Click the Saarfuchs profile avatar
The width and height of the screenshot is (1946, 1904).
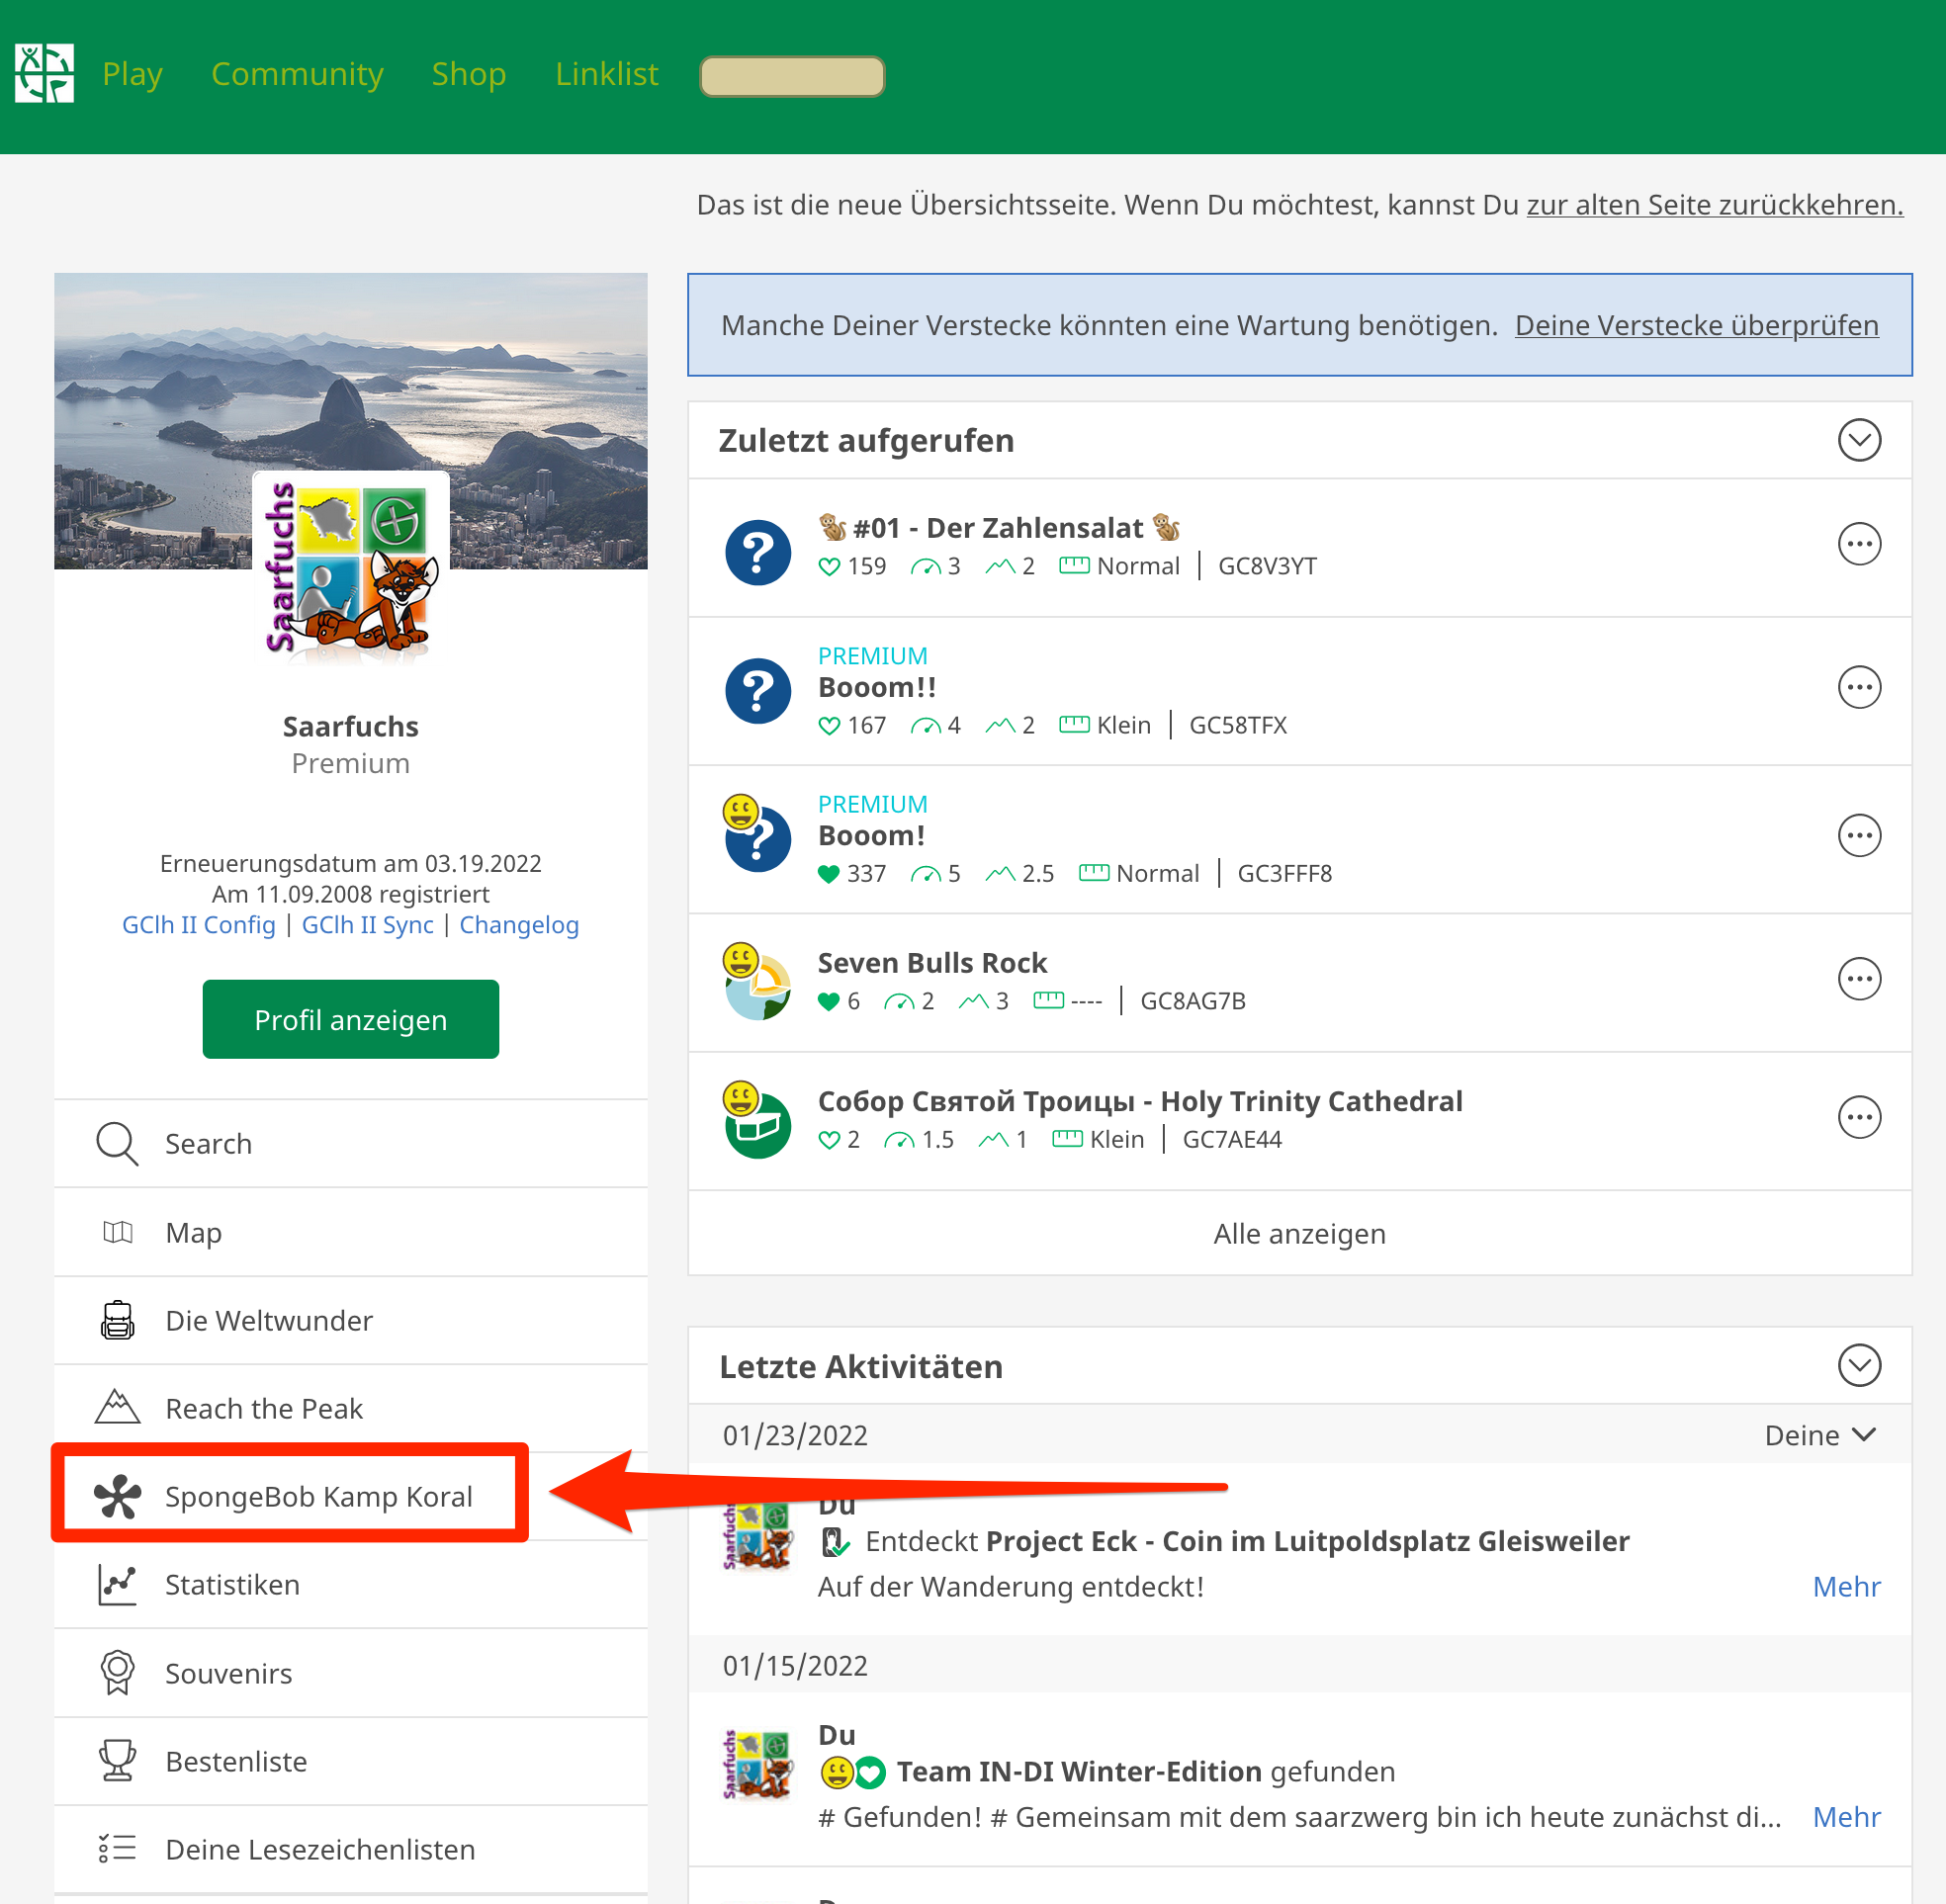tap(350, 567)
